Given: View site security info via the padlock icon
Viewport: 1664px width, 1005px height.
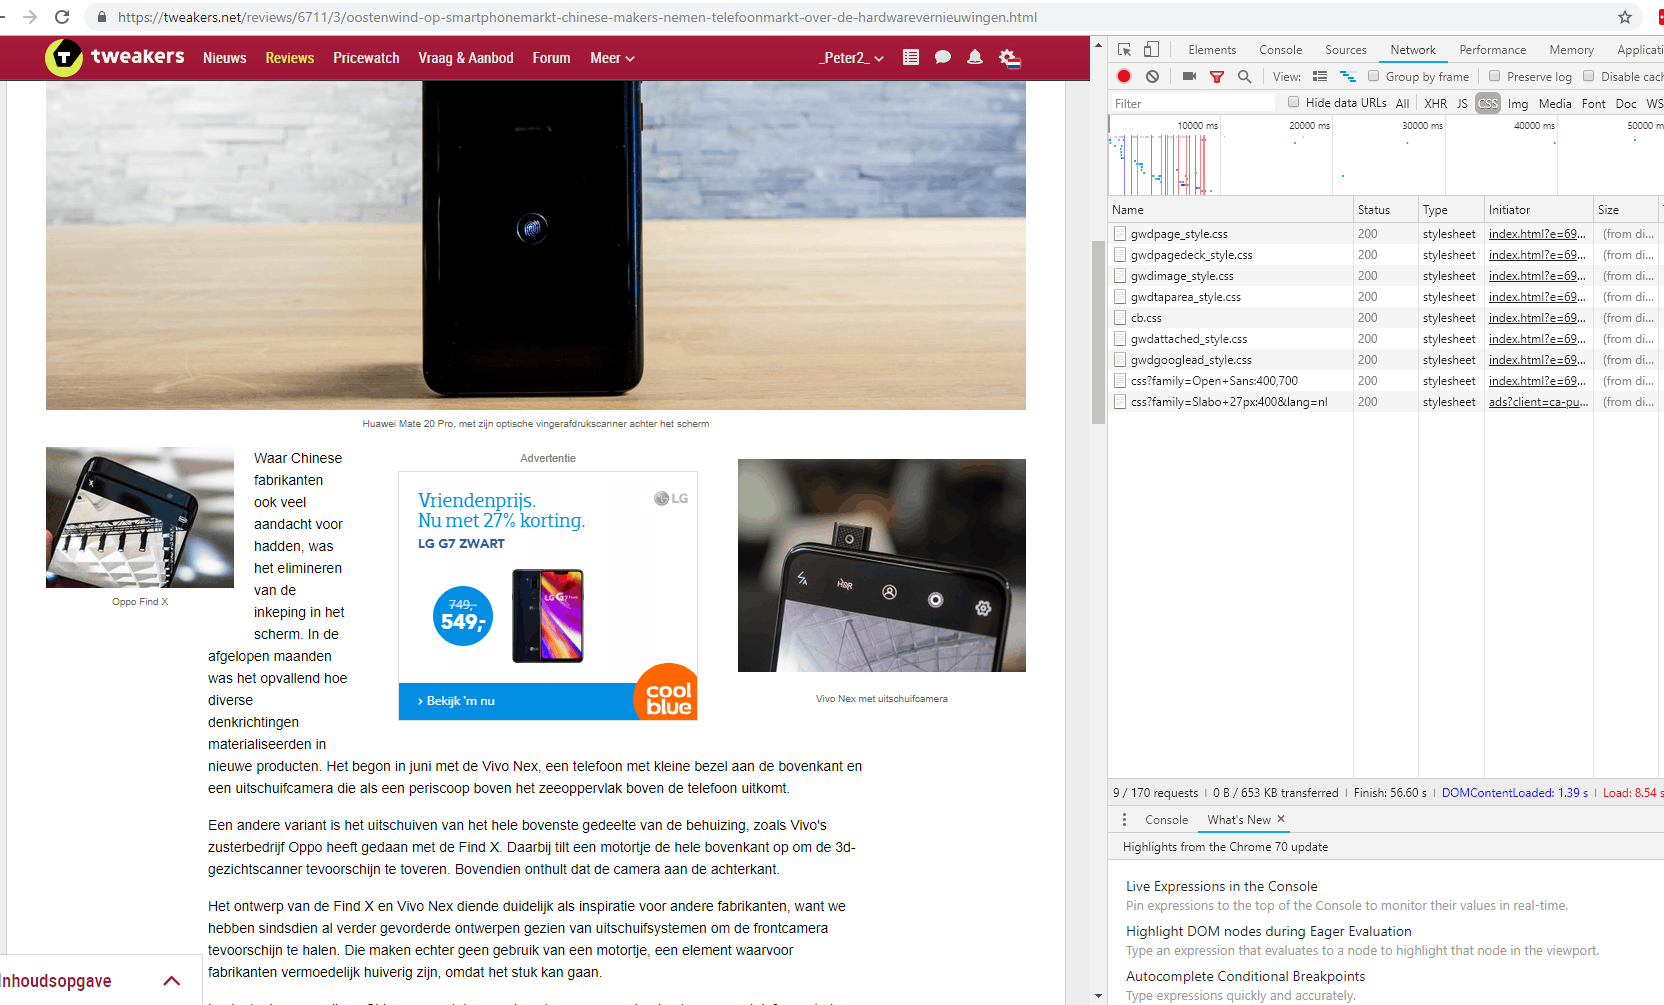Looking at the screenshot, I should point(101,17).
